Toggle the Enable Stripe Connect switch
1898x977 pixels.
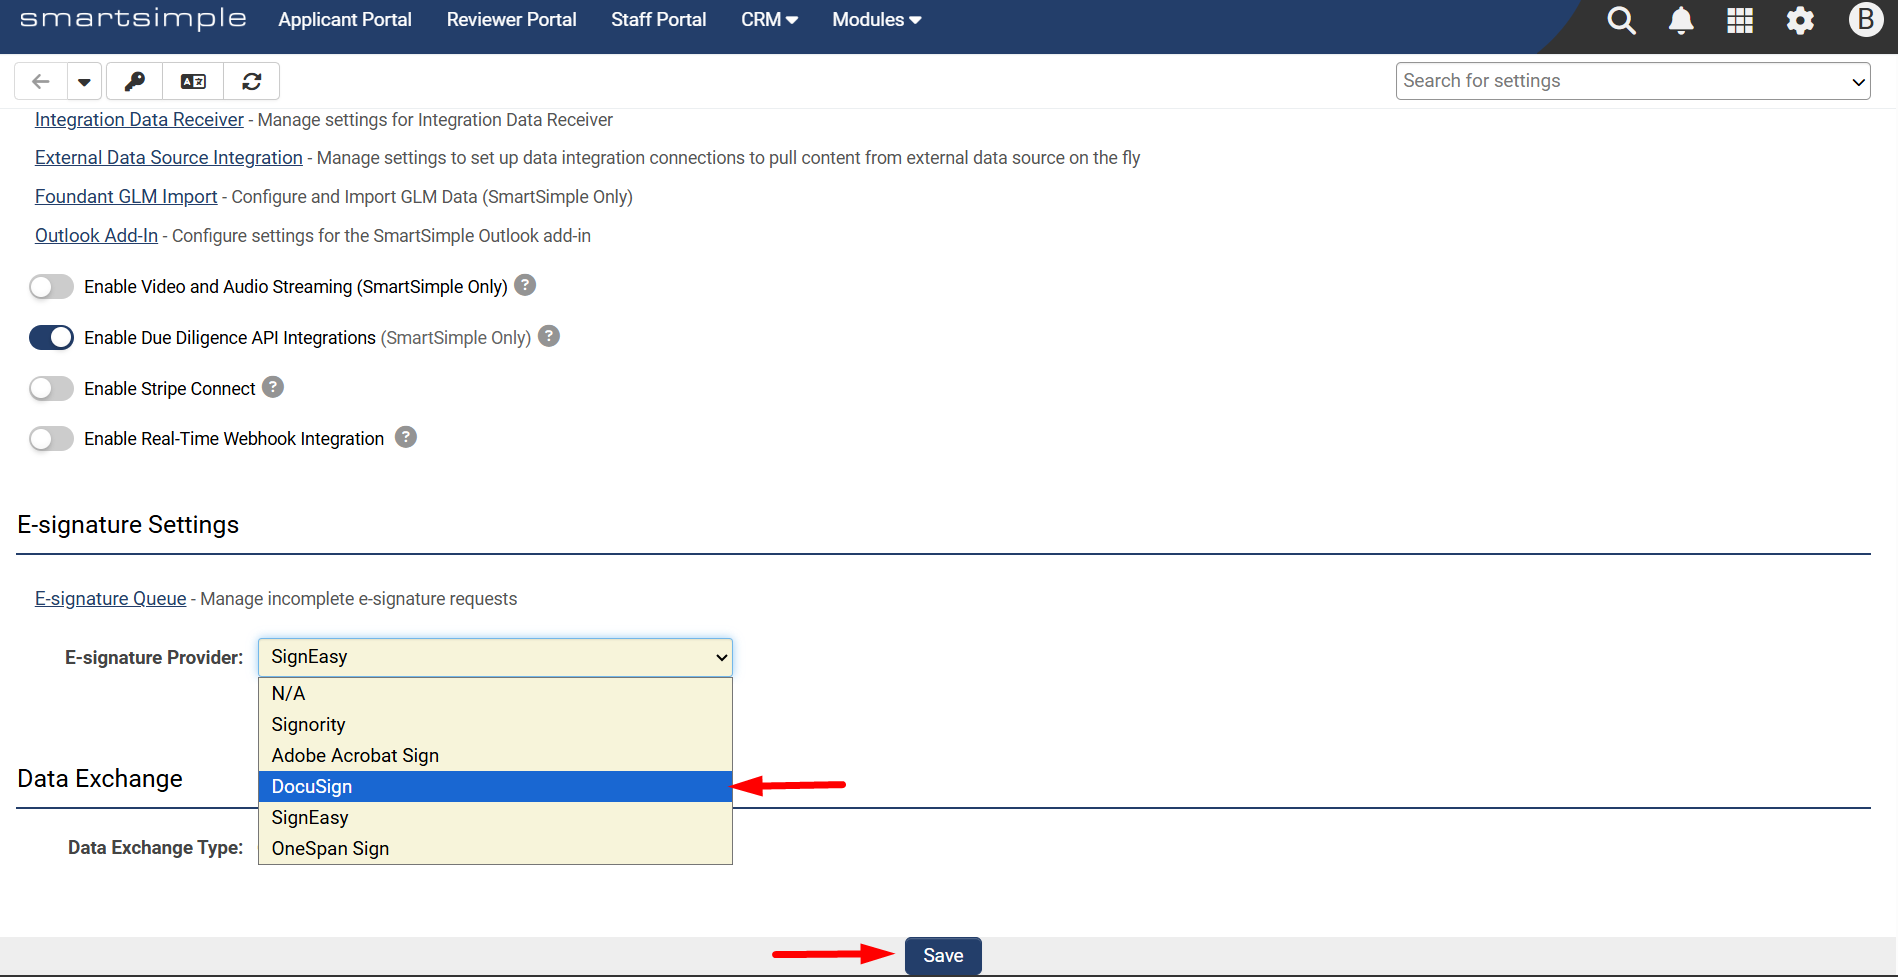click(51, 388)
